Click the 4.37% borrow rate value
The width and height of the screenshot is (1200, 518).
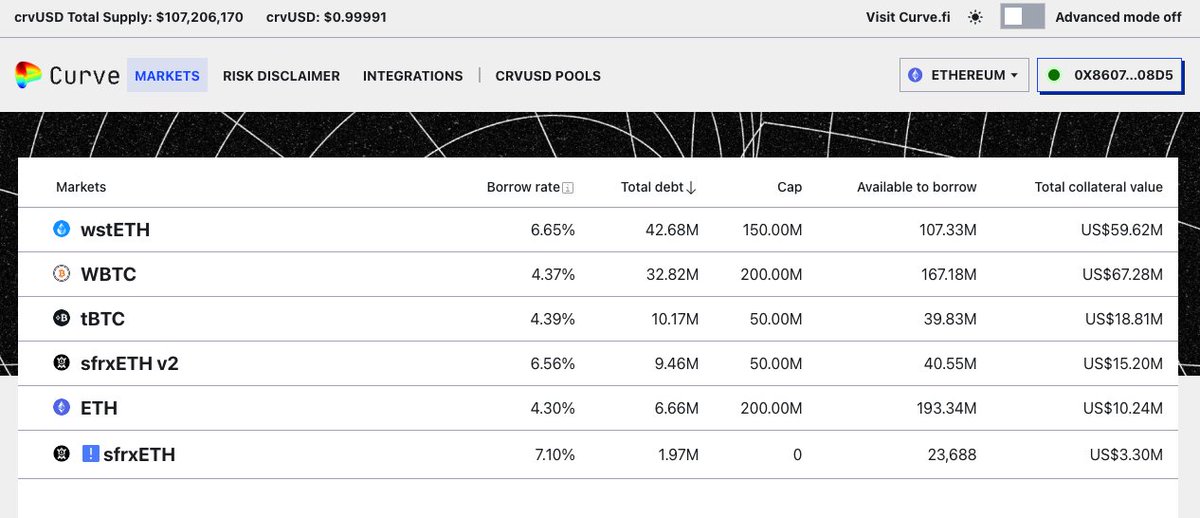553,274
